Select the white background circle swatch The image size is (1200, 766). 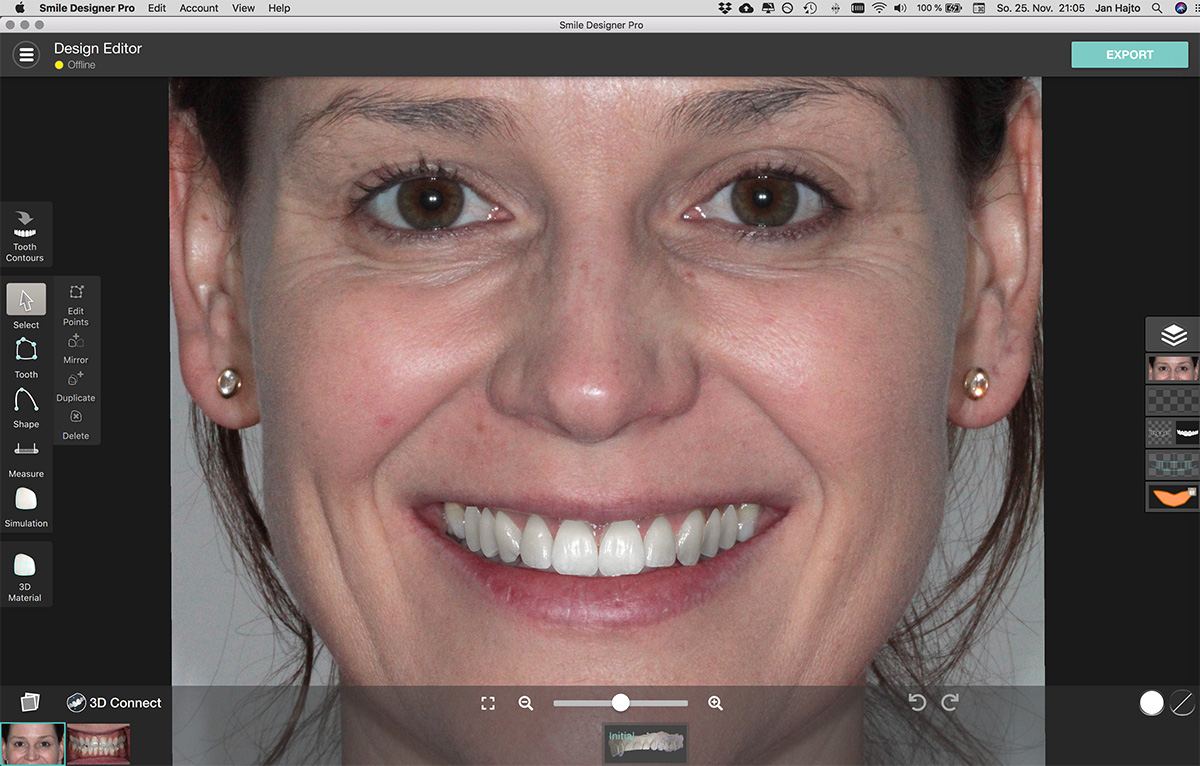tap(1152, 703)
